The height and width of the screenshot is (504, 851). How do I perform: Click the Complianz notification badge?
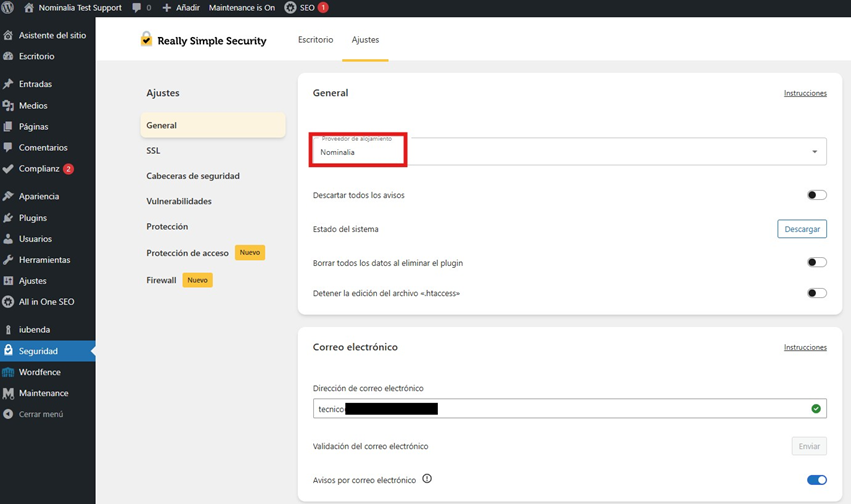click(x=68, y=169)
